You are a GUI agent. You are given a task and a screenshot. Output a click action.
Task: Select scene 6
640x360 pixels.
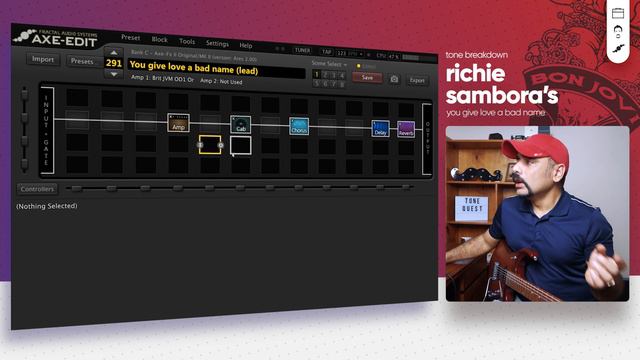(325, 84)
